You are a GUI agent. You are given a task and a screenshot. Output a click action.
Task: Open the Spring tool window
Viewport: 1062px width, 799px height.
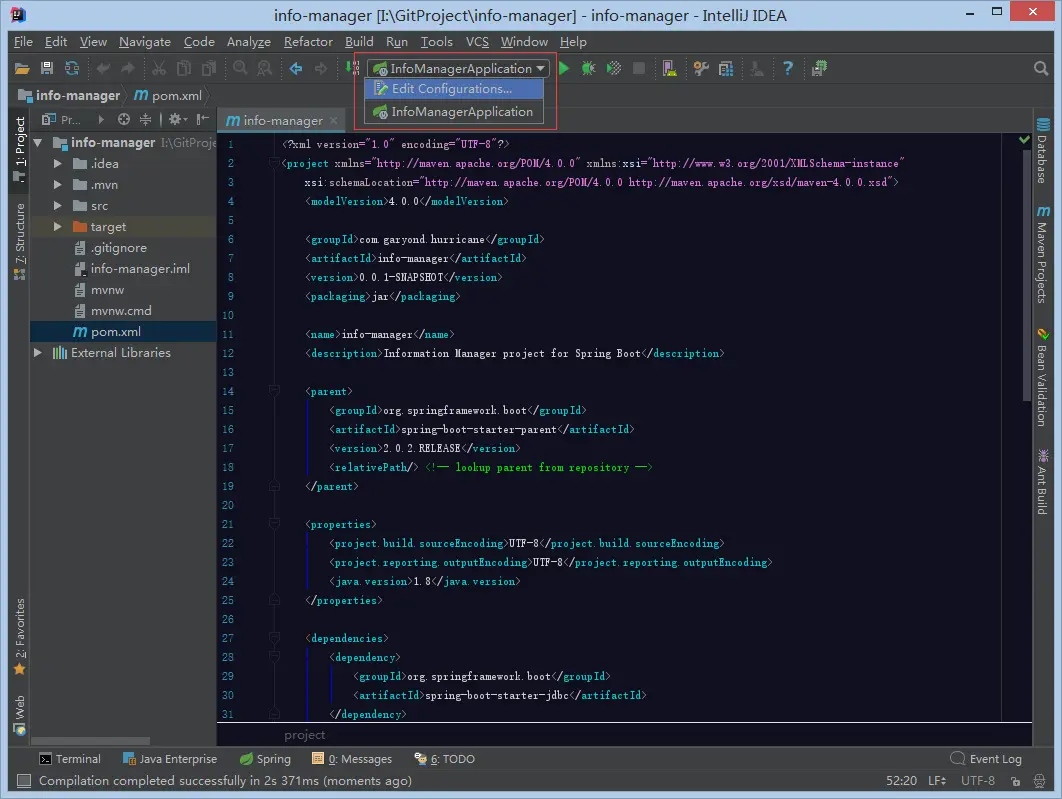tap(265, 759)
